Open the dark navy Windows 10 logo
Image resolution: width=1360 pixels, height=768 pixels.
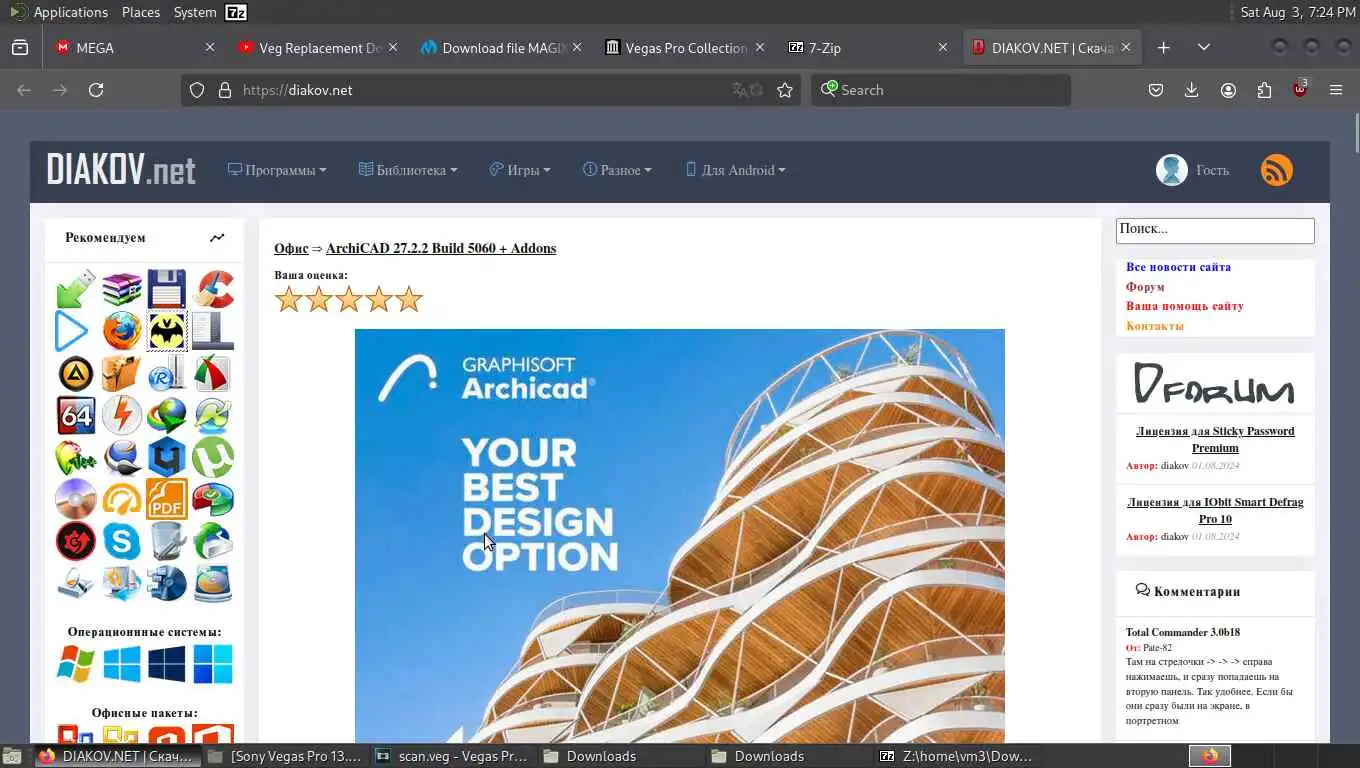tap(167, 664)
